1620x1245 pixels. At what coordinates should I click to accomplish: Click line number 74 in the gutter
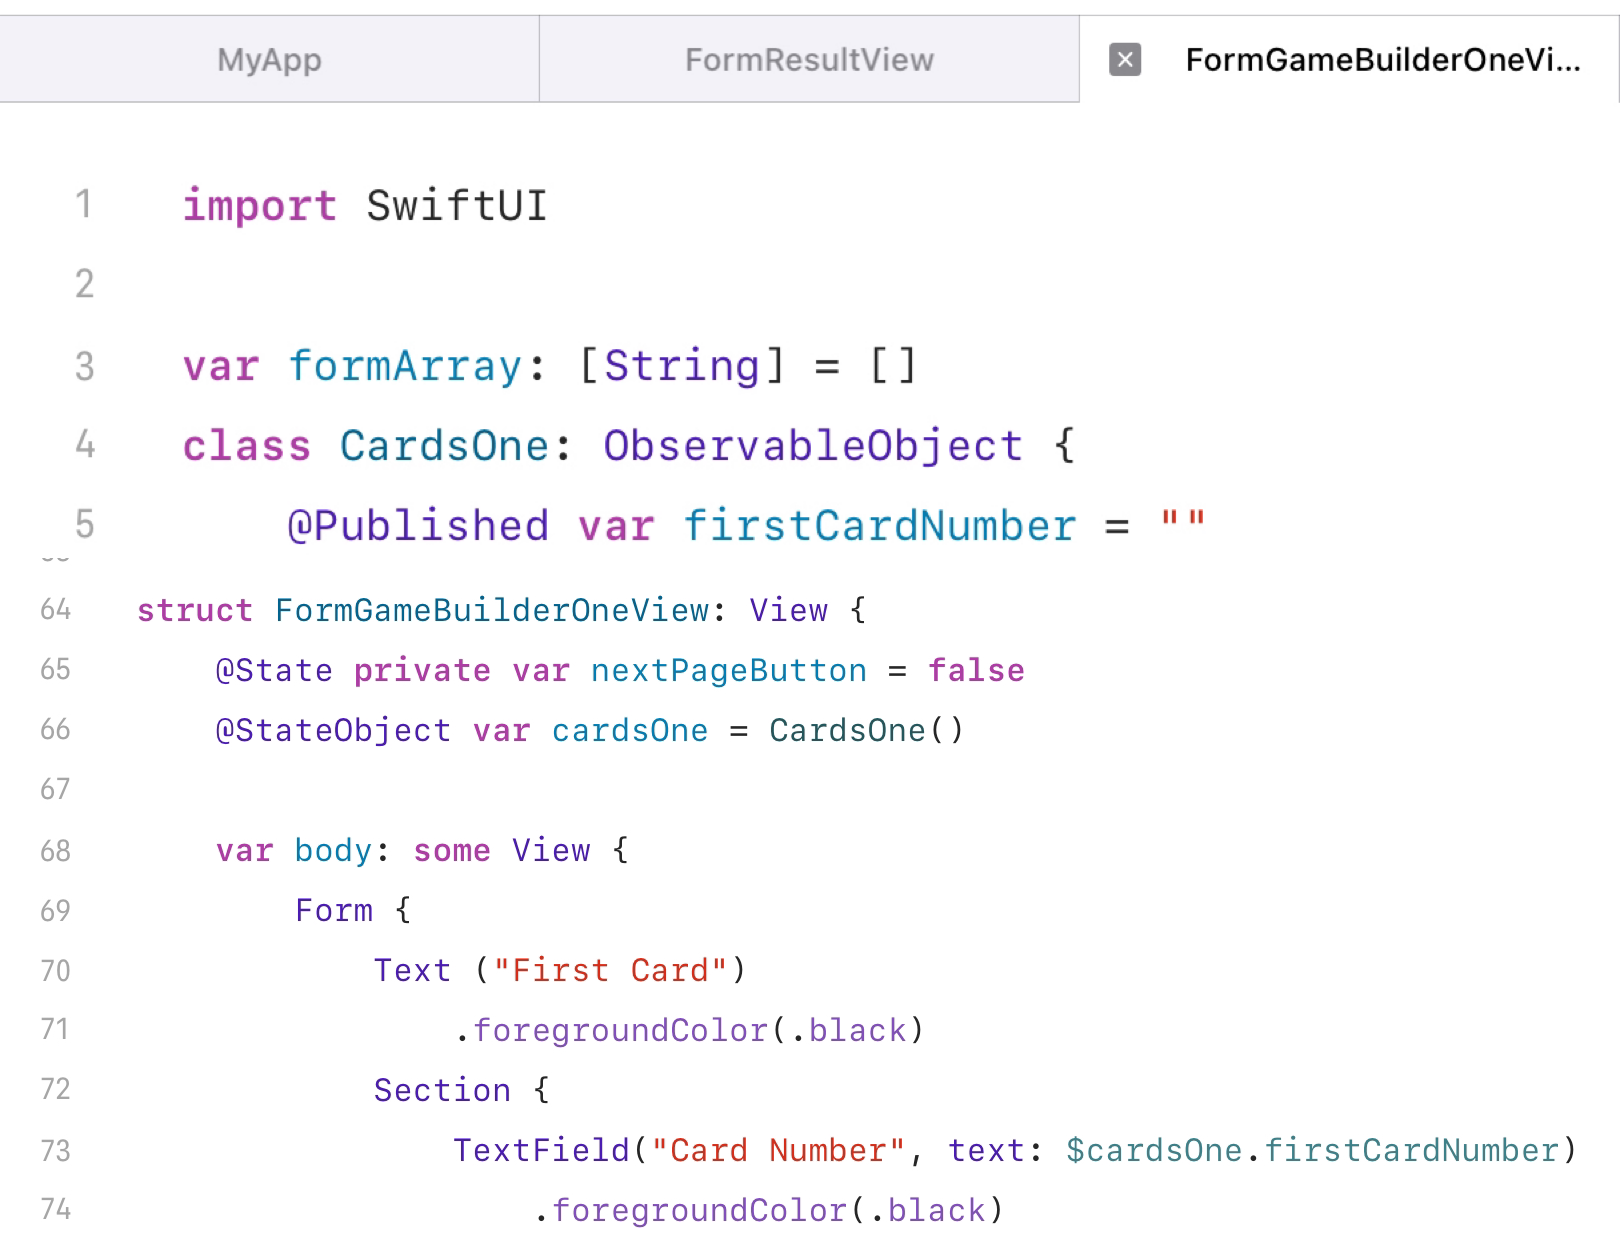tap(56, 1210)
